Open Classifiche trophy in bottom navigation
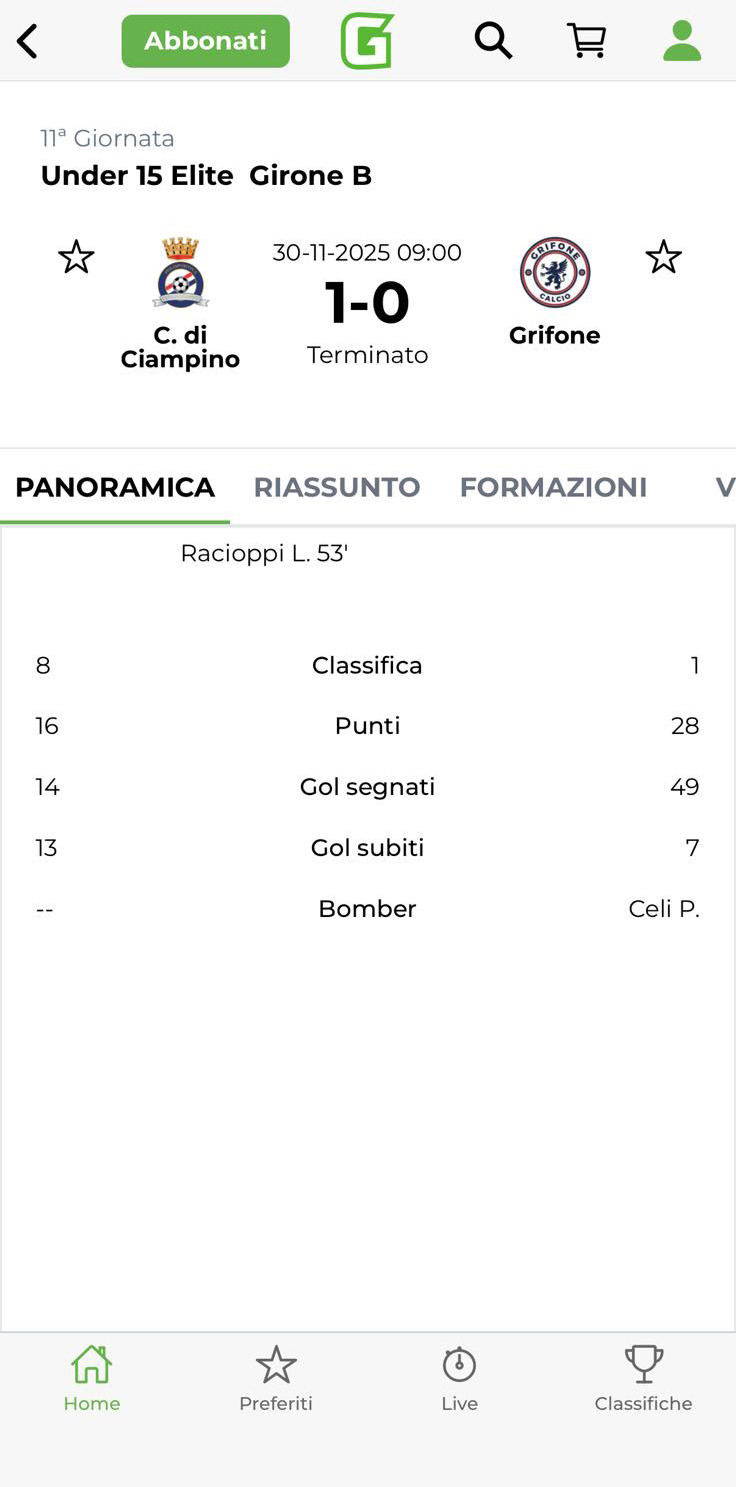The width and height of the screenshot is (736, 1487). pyautogui.click(x=643, y=1378)
